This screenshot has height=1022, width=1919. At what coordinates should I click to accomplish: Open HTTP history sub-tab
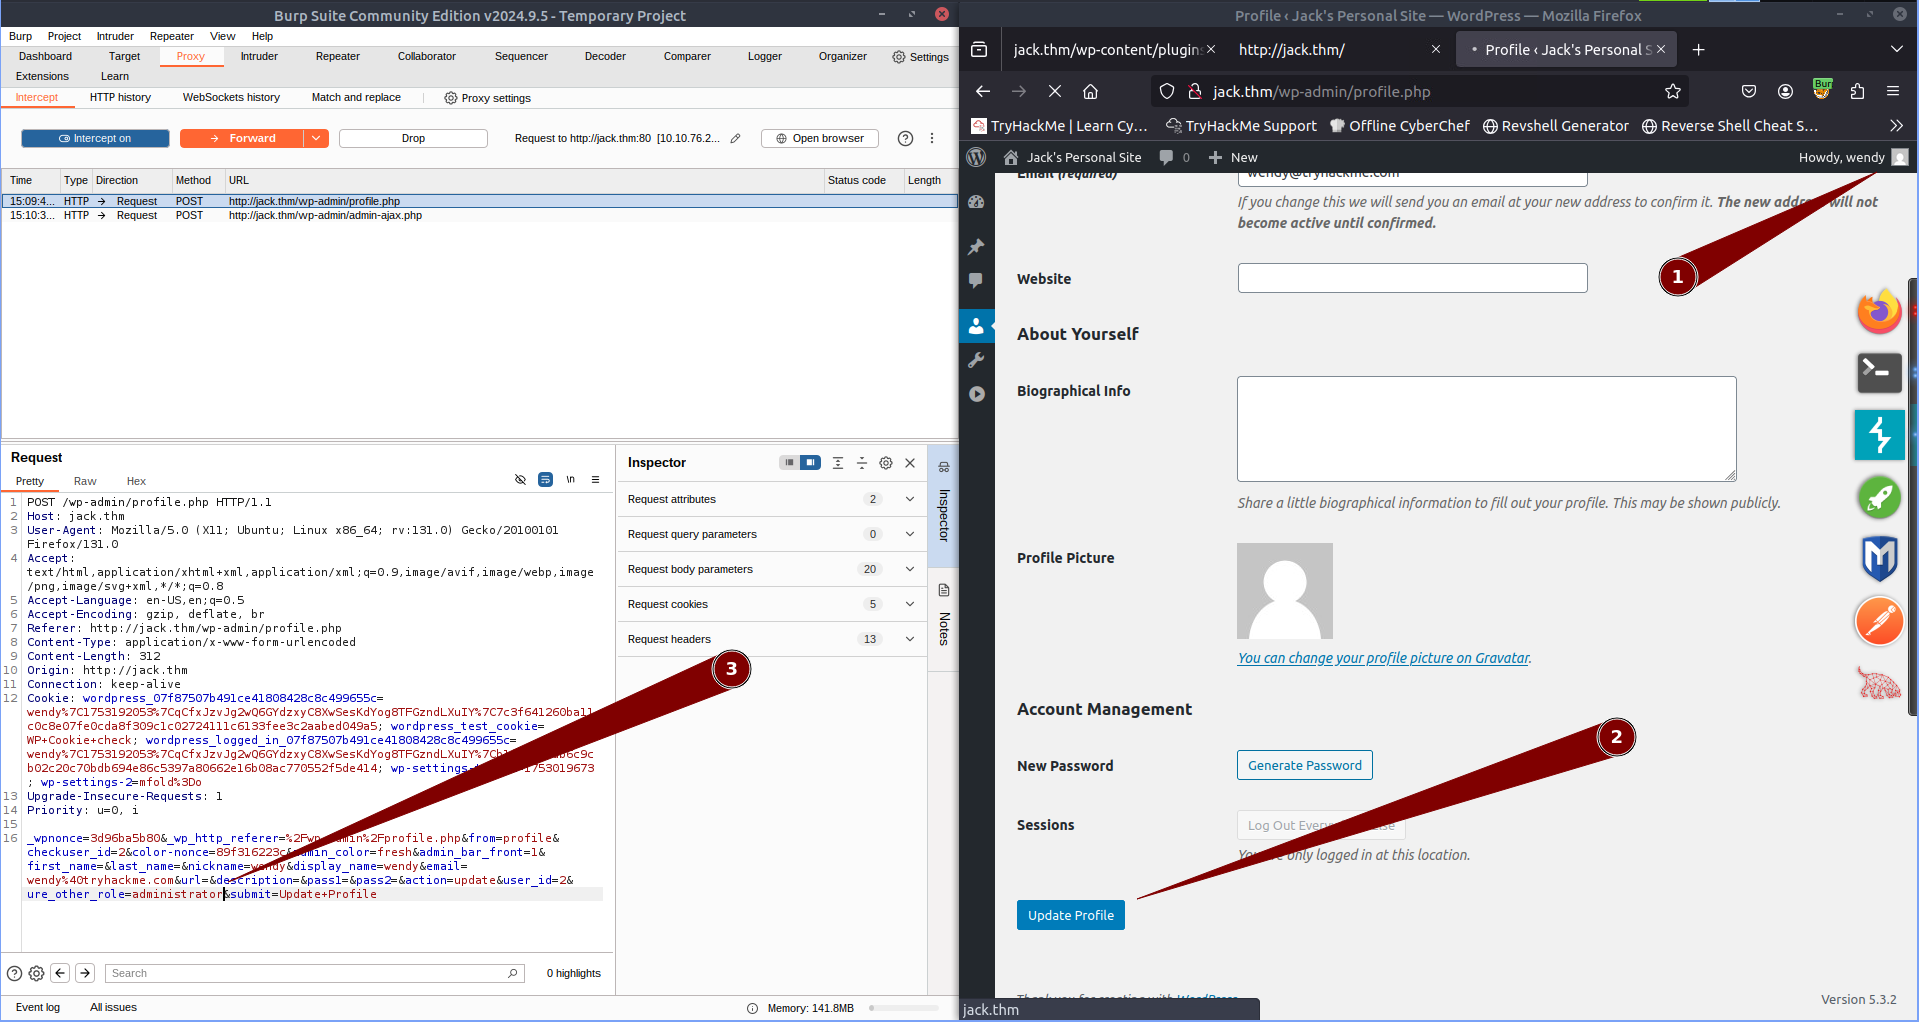coord(120,97)
